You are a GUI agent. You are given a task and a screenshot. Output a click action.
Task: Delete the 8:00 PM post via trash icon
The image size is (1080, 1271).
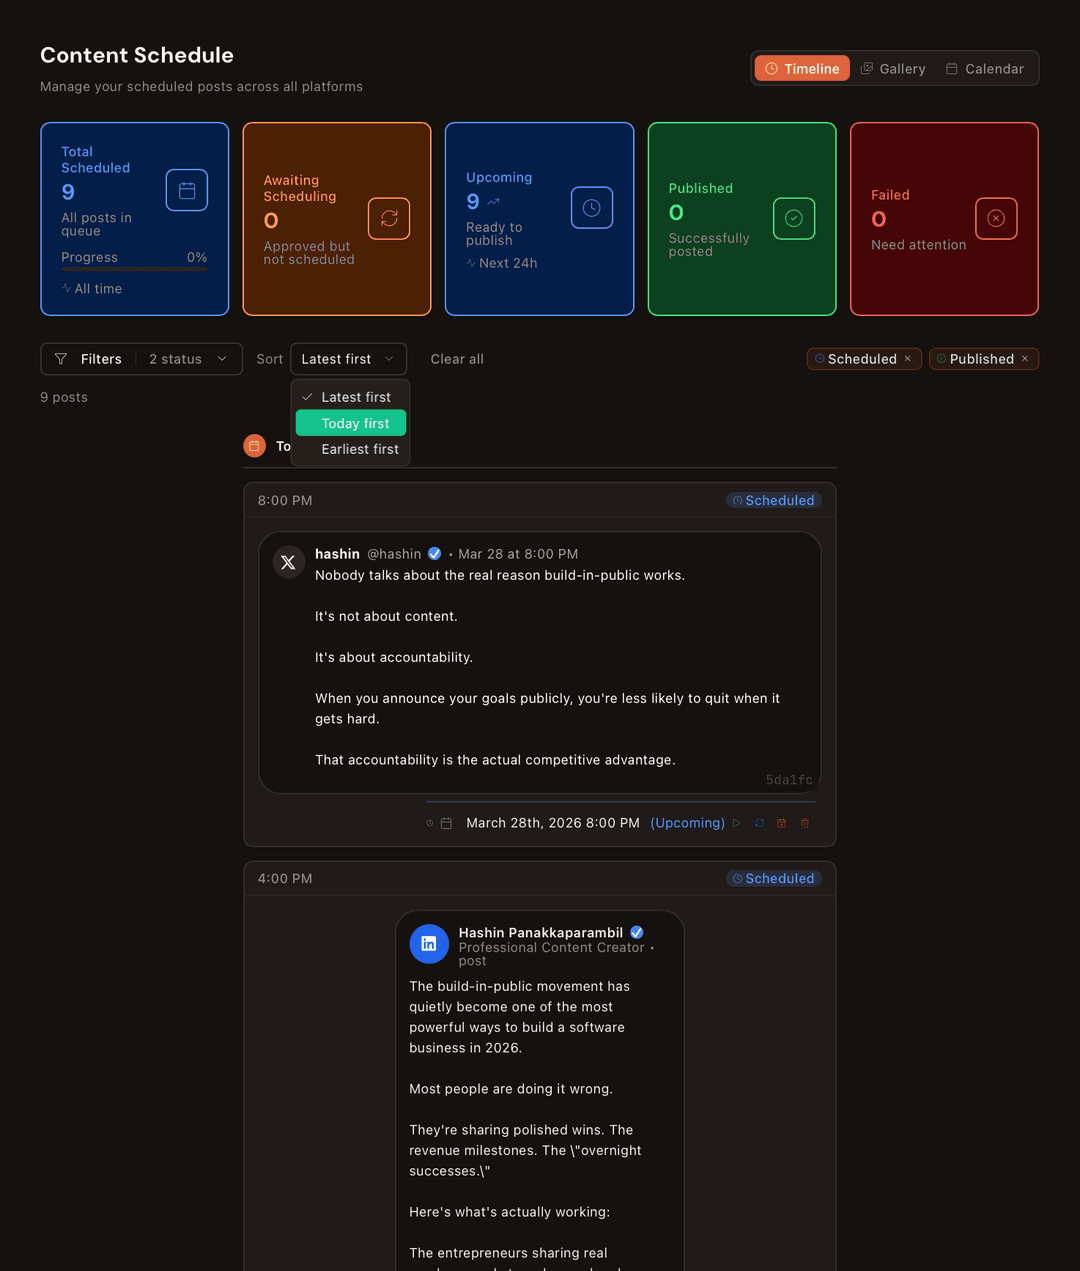[805, 823]
